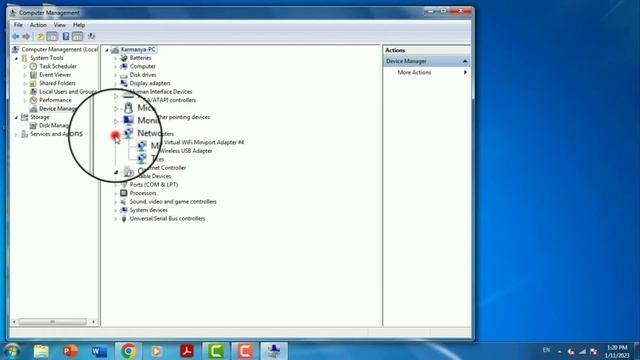Expand the Display adapters category arrow
The height and width of the screenshot is (360, 640).
tap(116, 84)
